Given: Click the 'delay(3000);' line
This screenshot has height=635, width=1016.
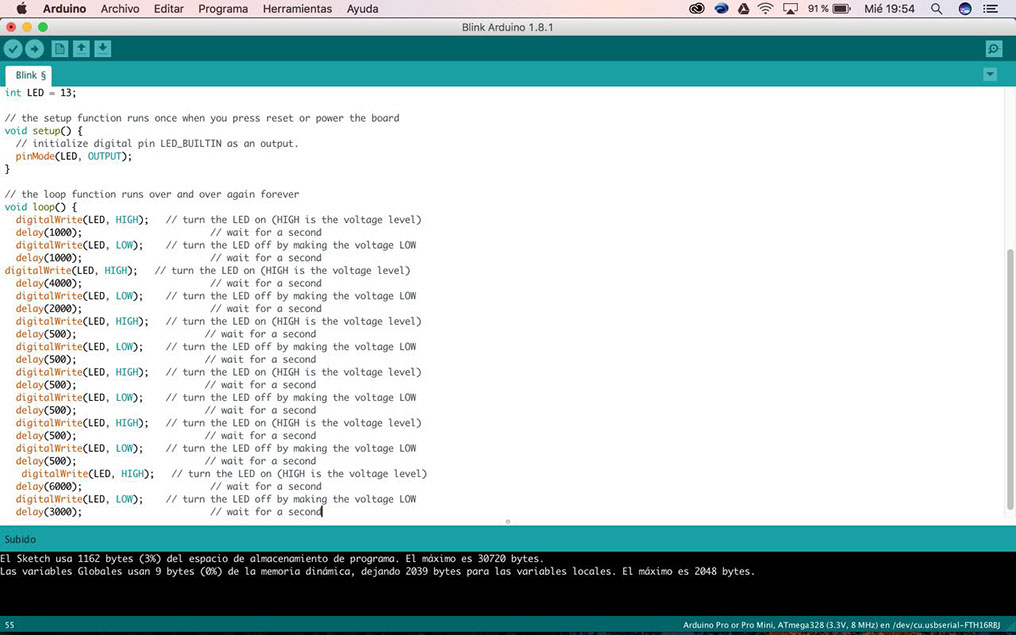Looking at the screenshot, I should coord(49,512).
